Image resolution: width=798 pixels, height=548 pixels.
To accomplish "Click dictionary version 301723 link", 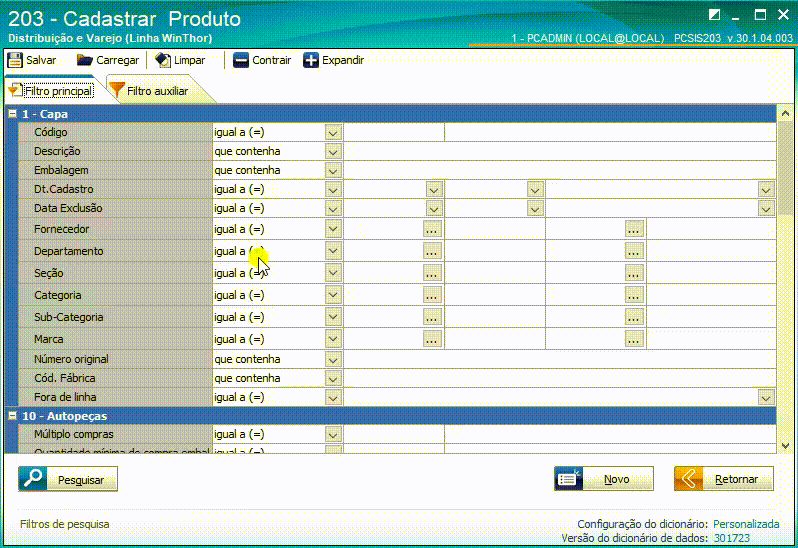I will coord(731,538).
